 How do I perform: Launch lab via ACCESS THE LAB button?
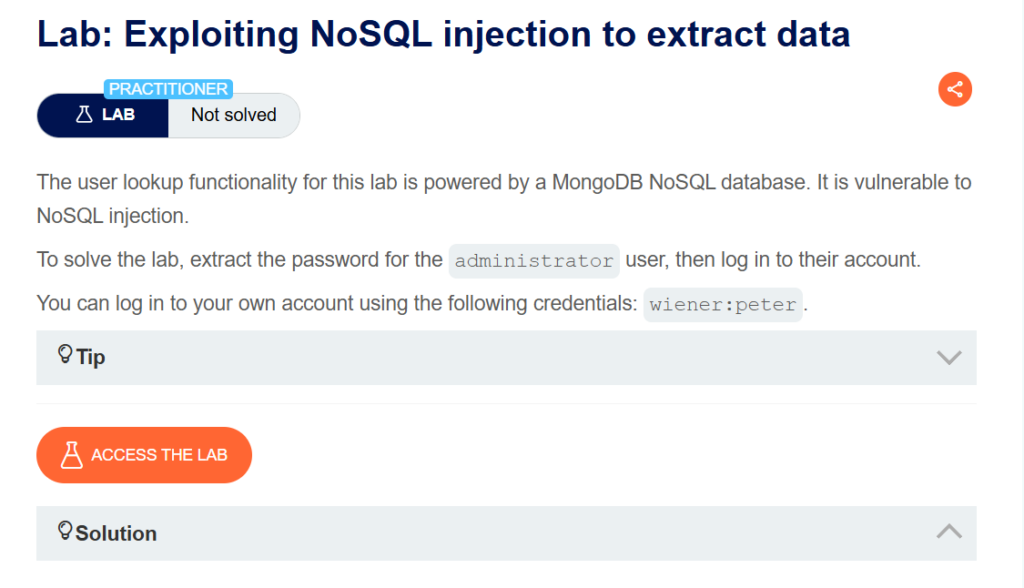pos(144,455)
